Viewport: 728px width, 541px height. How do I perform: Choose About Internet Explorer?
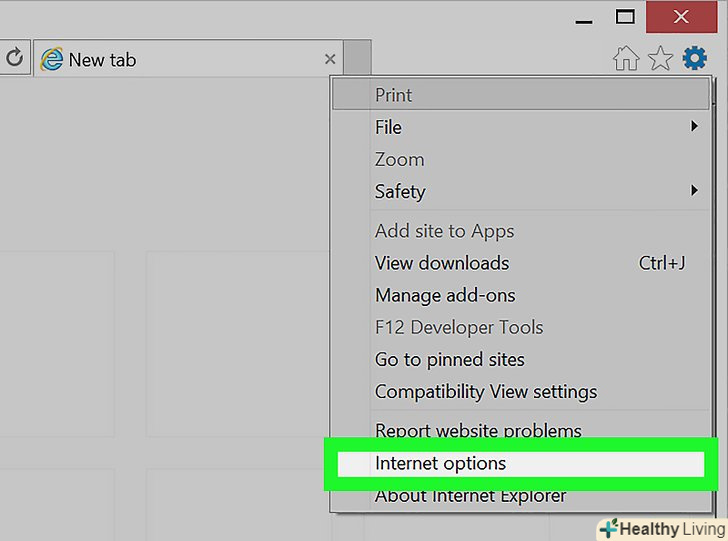point(520,496)
